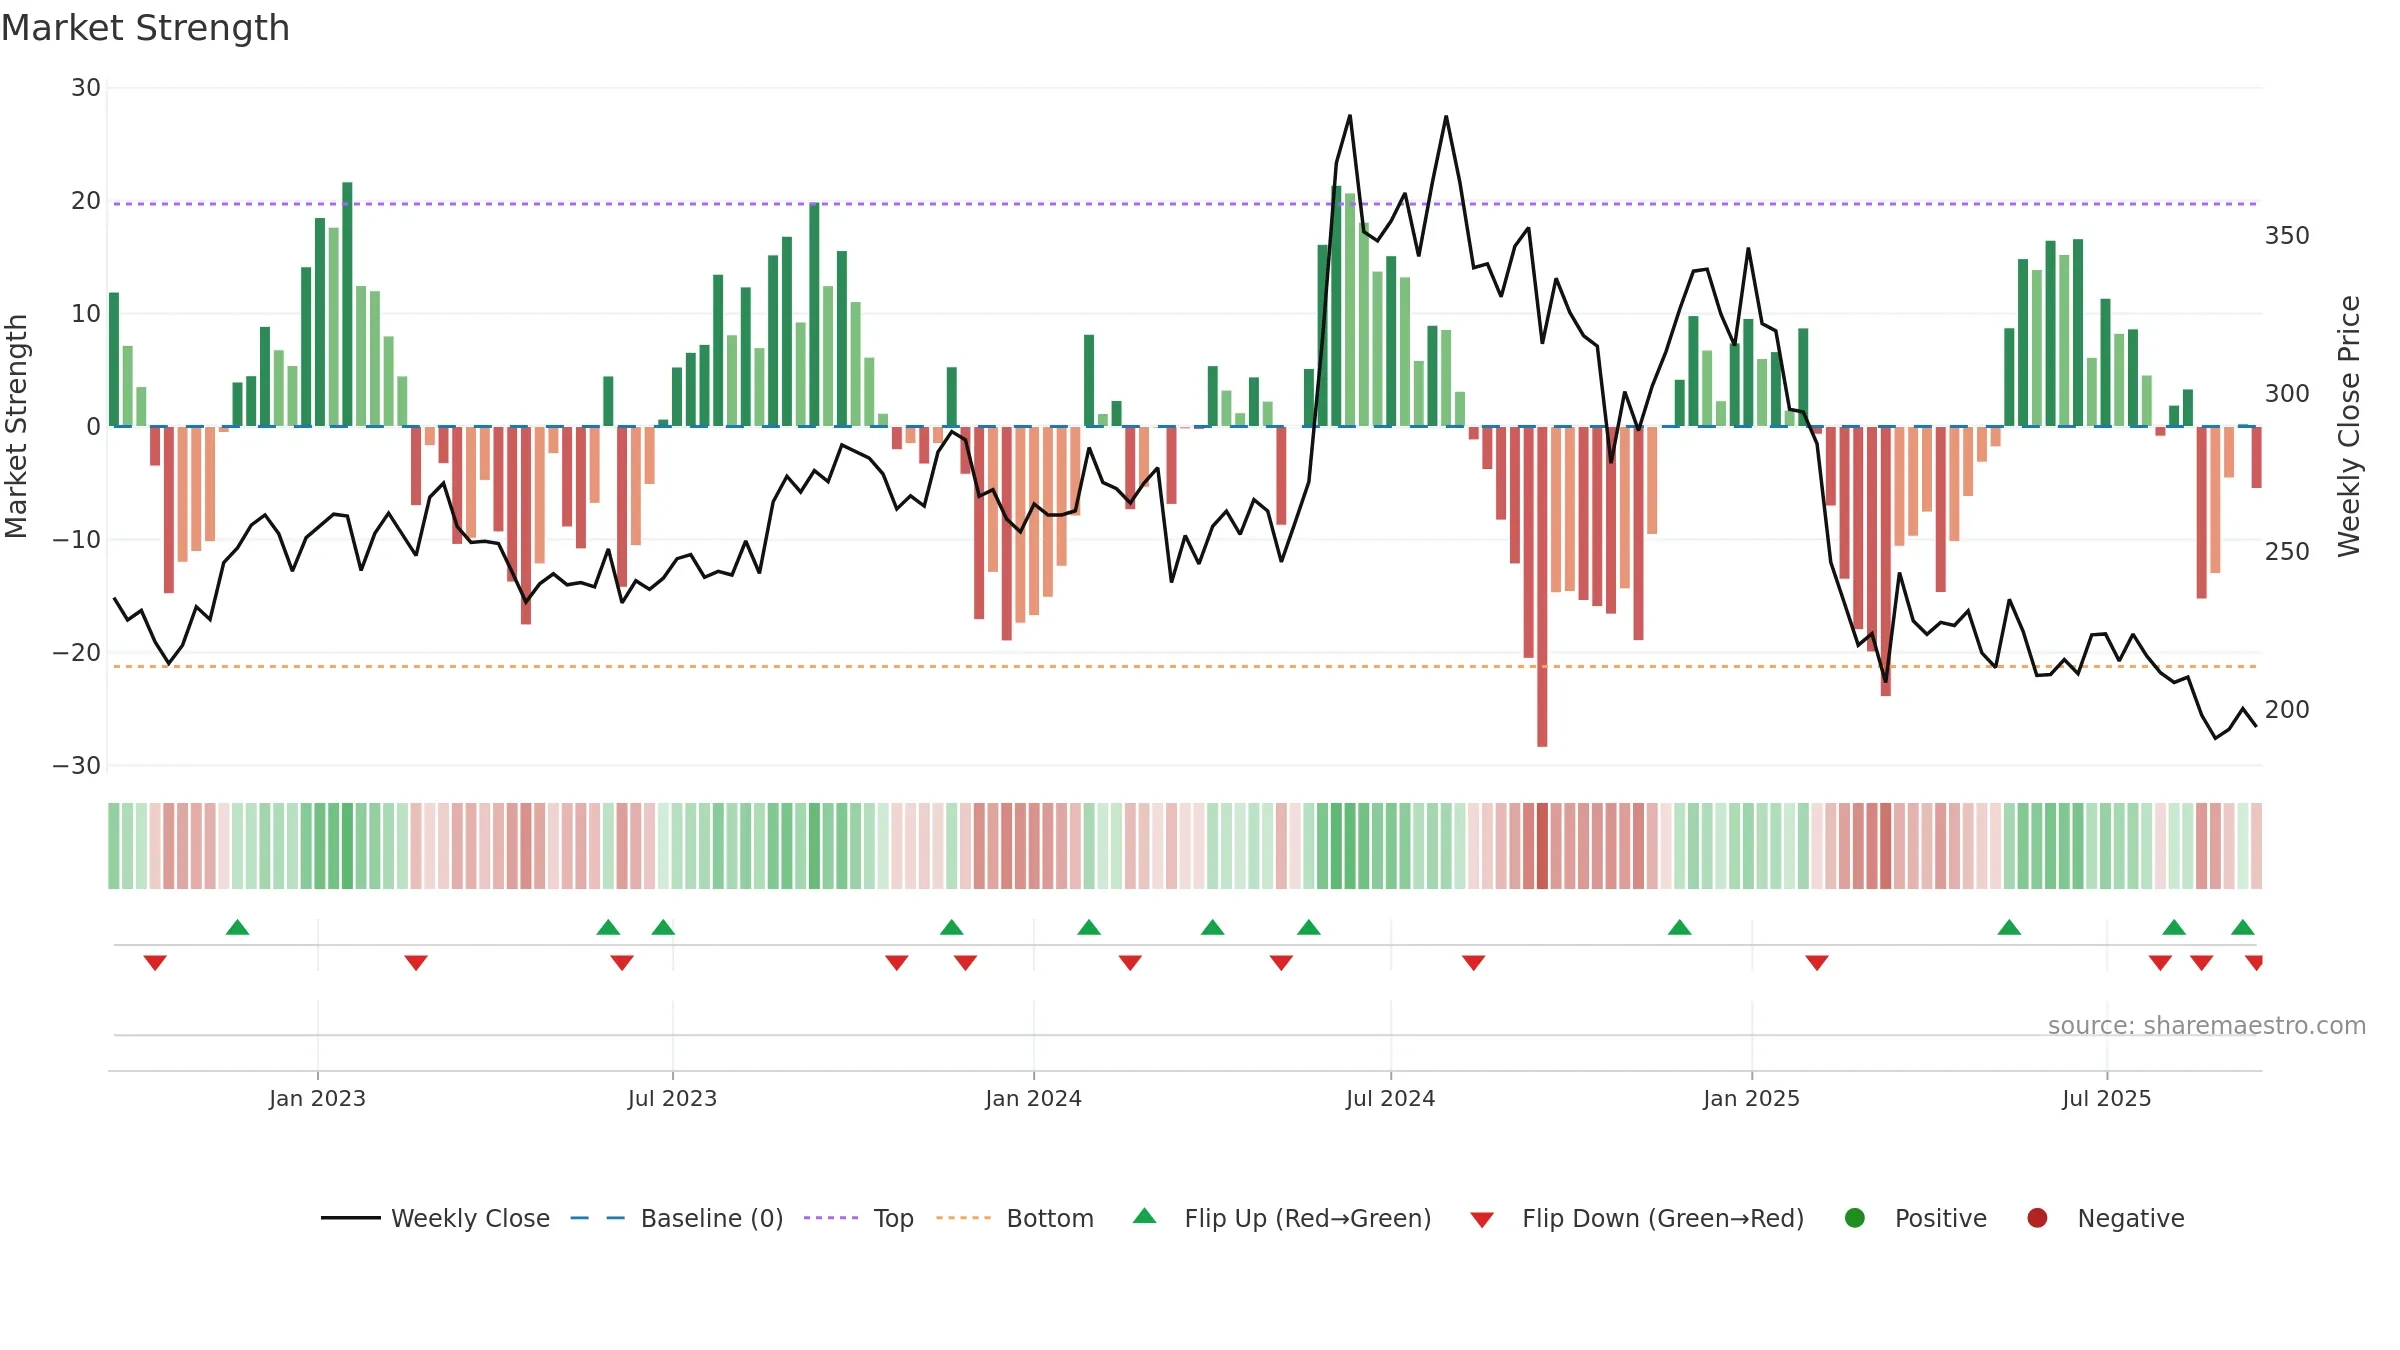Click the Jul 2023 x-axis label
The width and height of the screenshot is (2400, 1350).
[672, 1098]
